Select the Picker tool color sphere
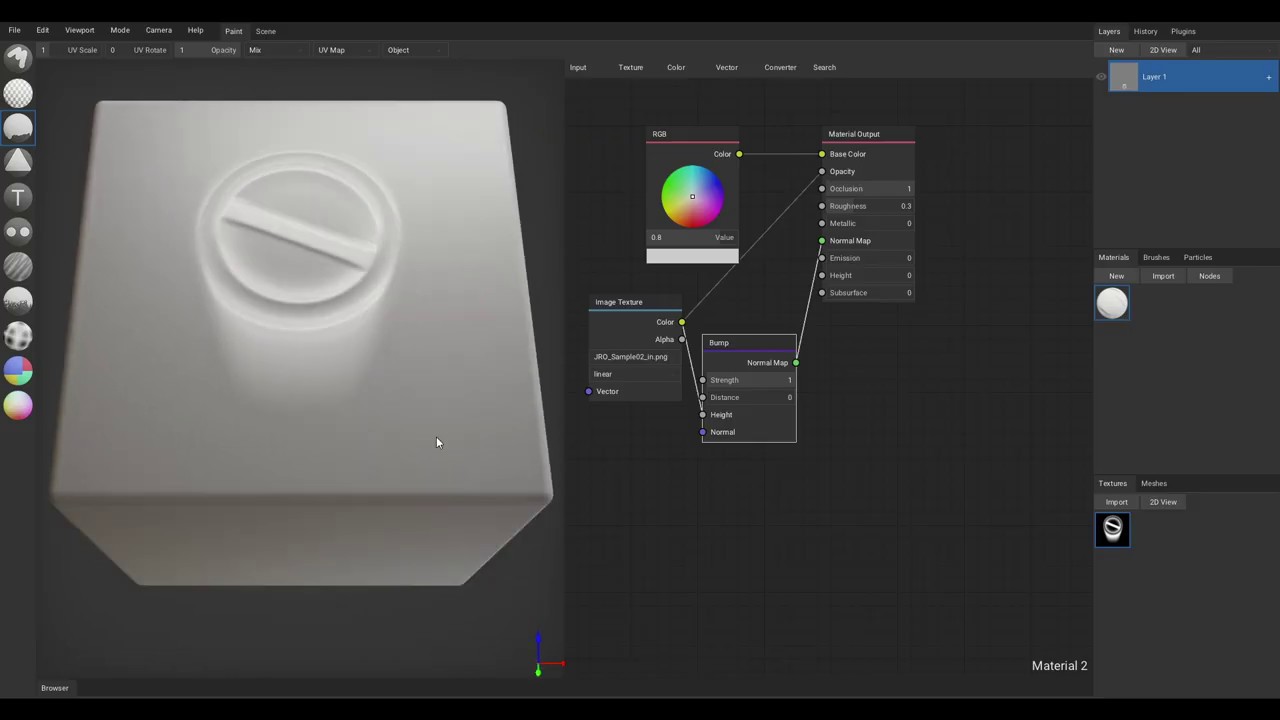Screen dimensions: 1280x720 [18, 405]
